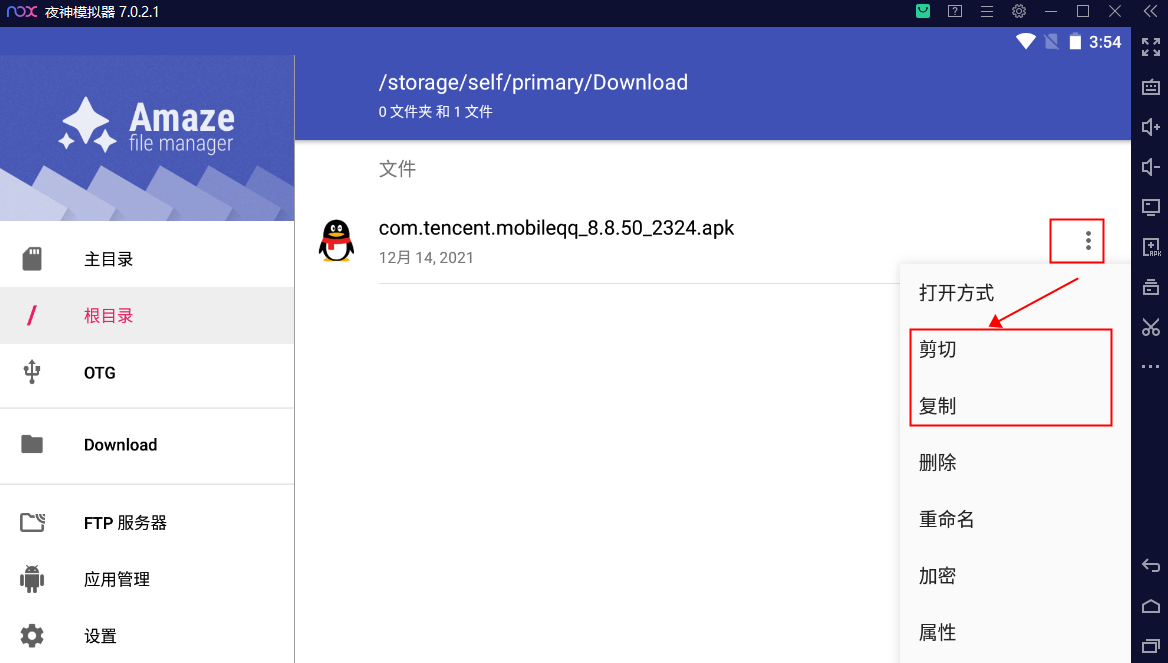Click the Nox recent apps button
The image size is (1168, 663).
[x=1150, y=645]
